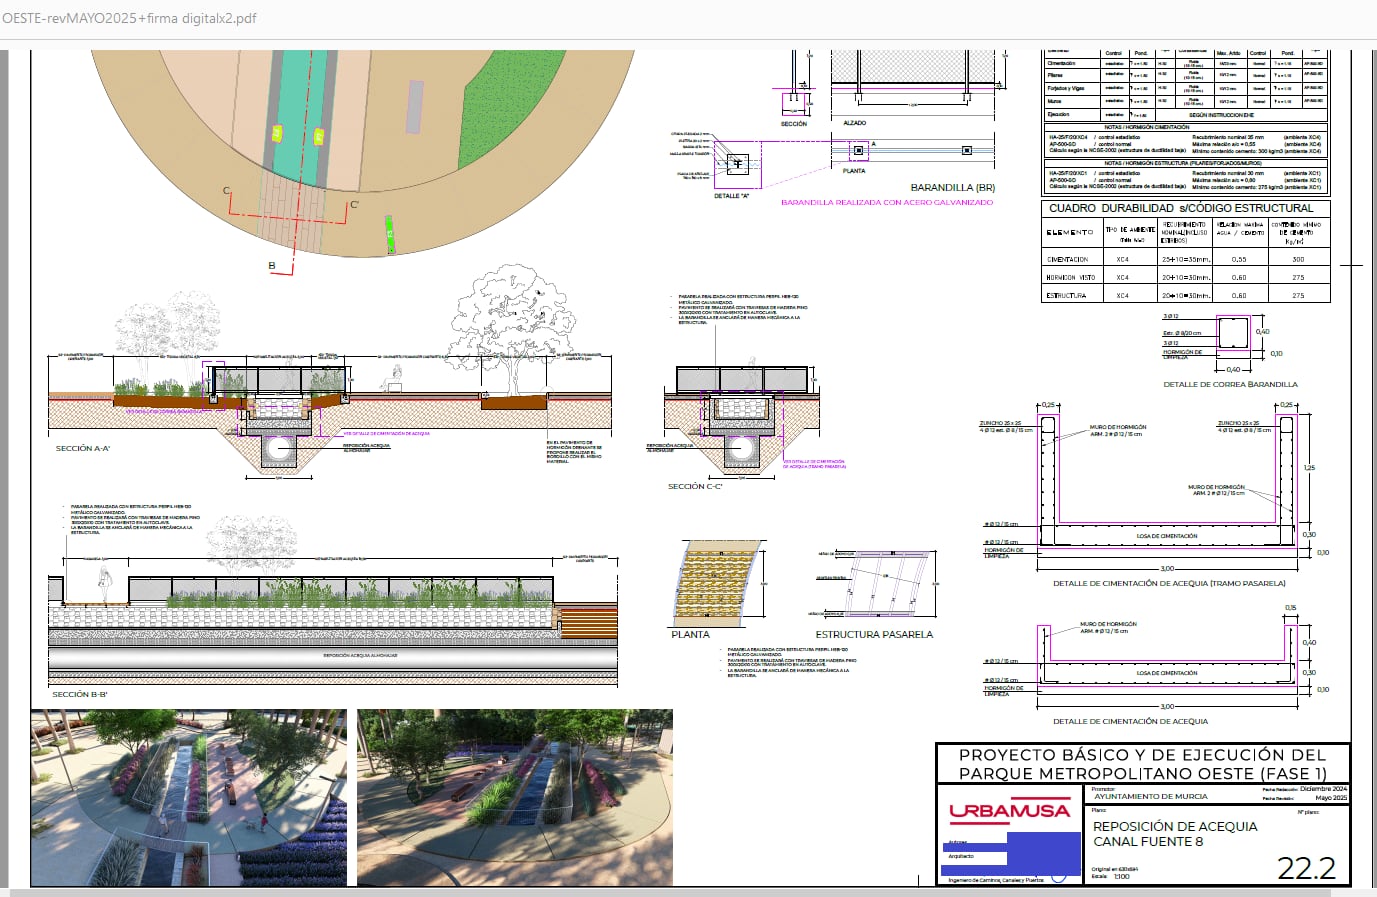Select the OESTE-revMAYO2025 PDF tab title

[x=128, y=17]
